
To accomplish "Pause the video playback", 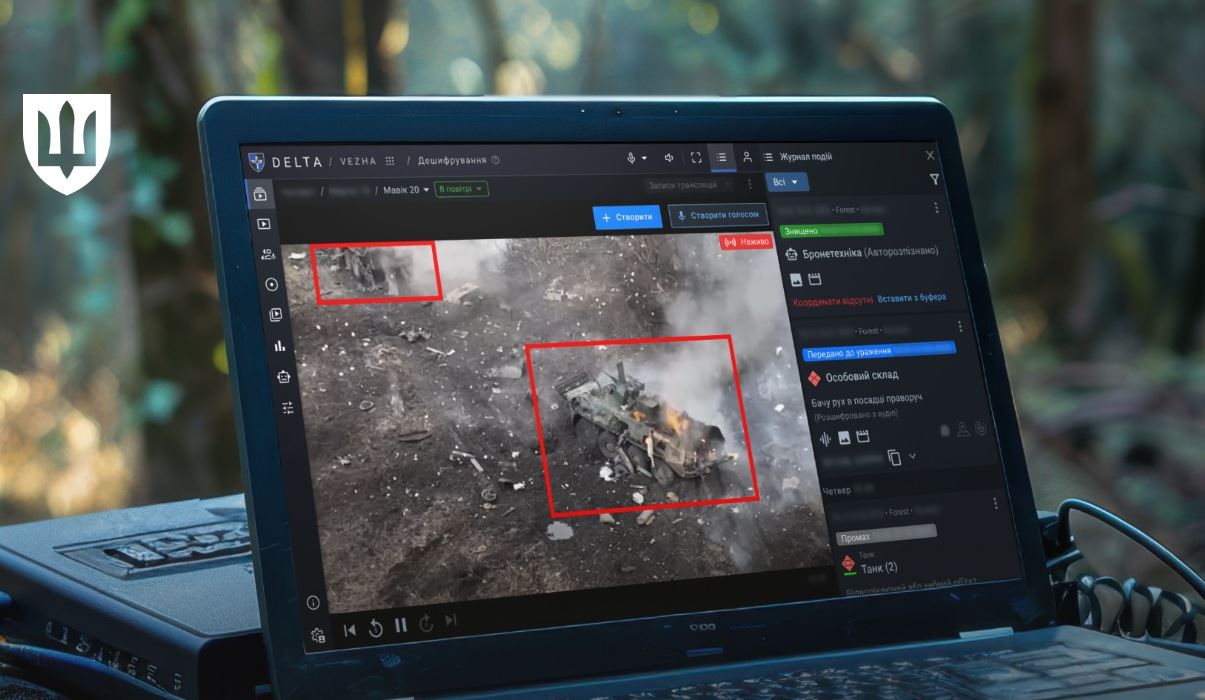I will point(401,626).
